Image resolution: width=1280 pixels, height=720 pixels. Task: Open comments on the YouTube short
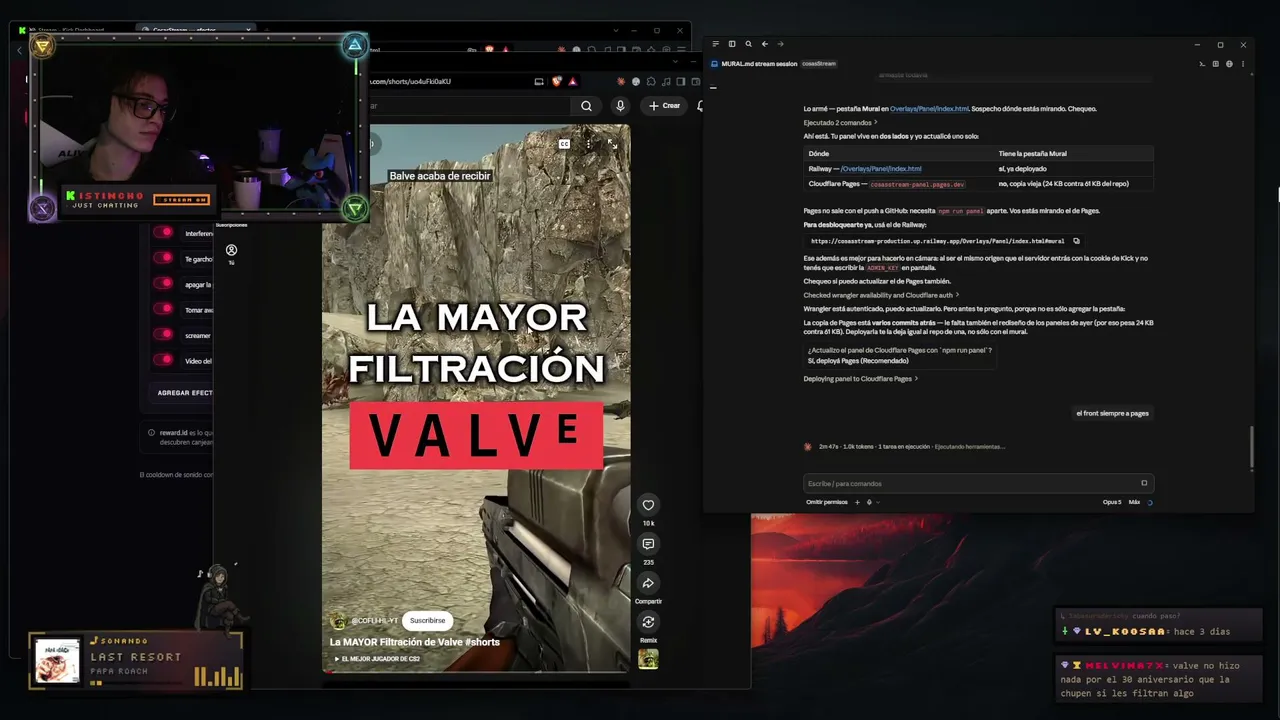648,544
